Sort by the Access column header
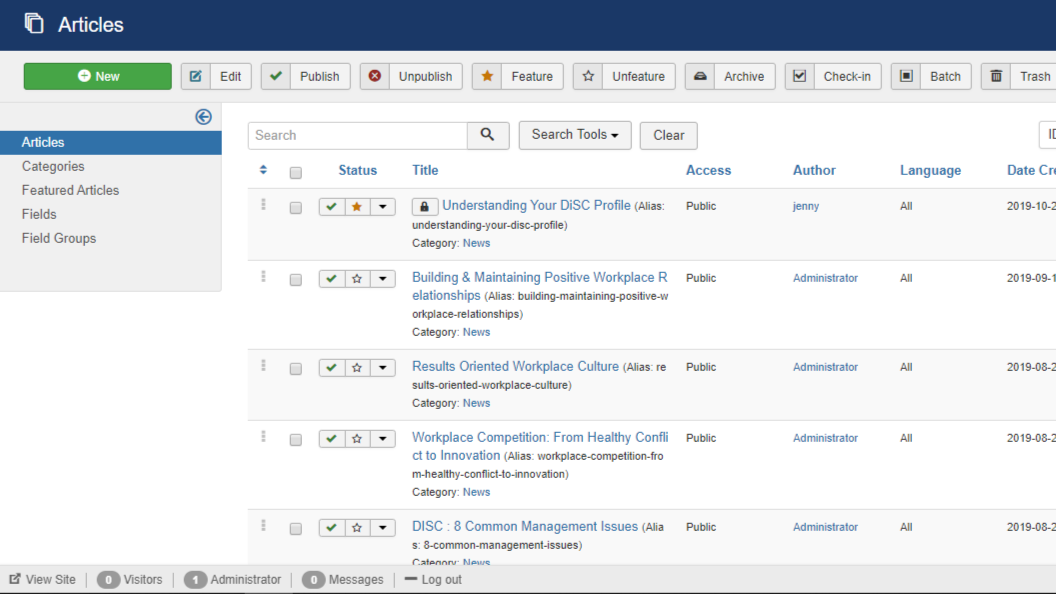 708,170
